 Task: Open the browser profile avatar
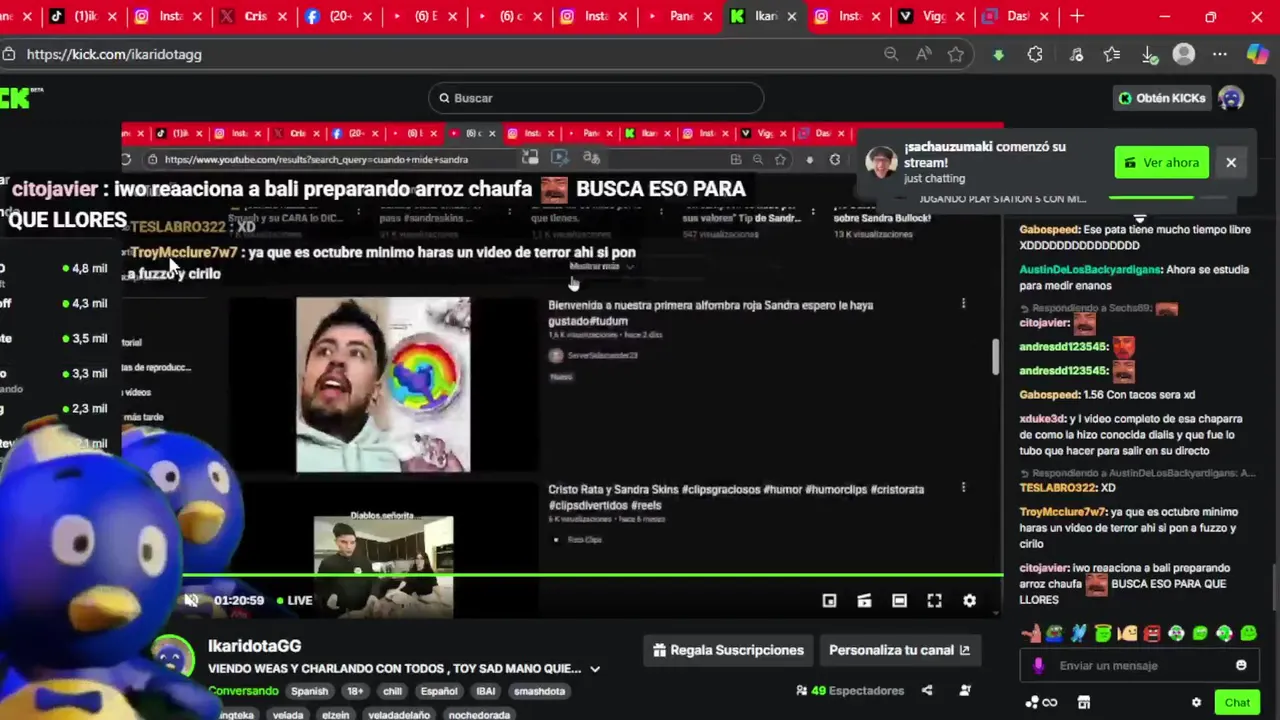[1184, 54]
